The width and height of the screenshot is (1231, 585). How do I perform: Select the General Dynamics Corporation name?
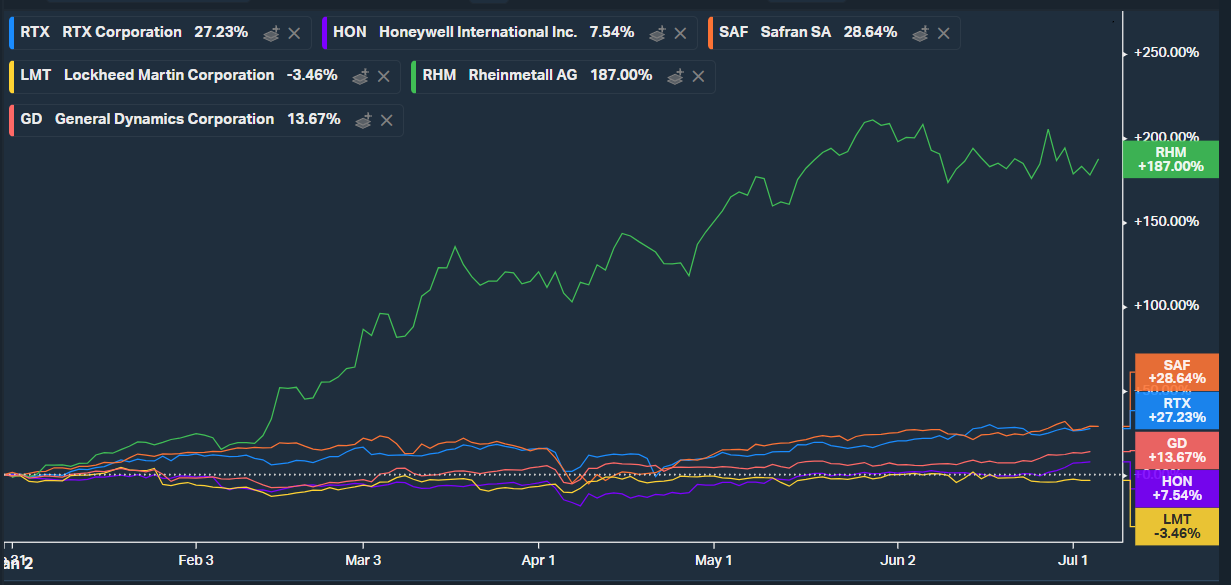click(x=164, y=119)
